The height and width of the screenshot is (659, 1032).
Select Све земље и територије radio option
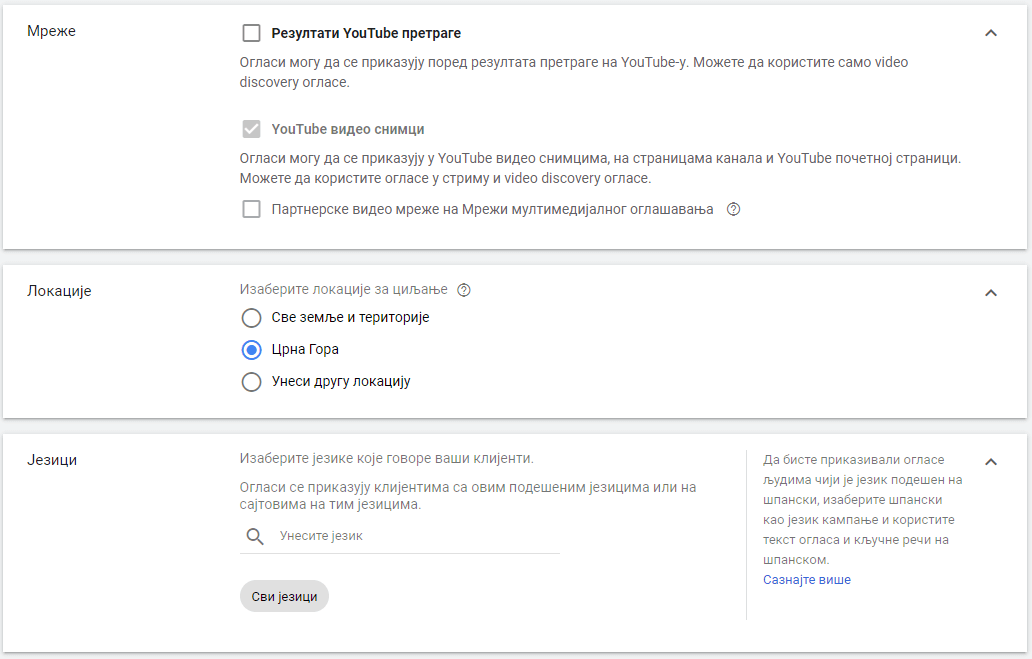[251, 318]
